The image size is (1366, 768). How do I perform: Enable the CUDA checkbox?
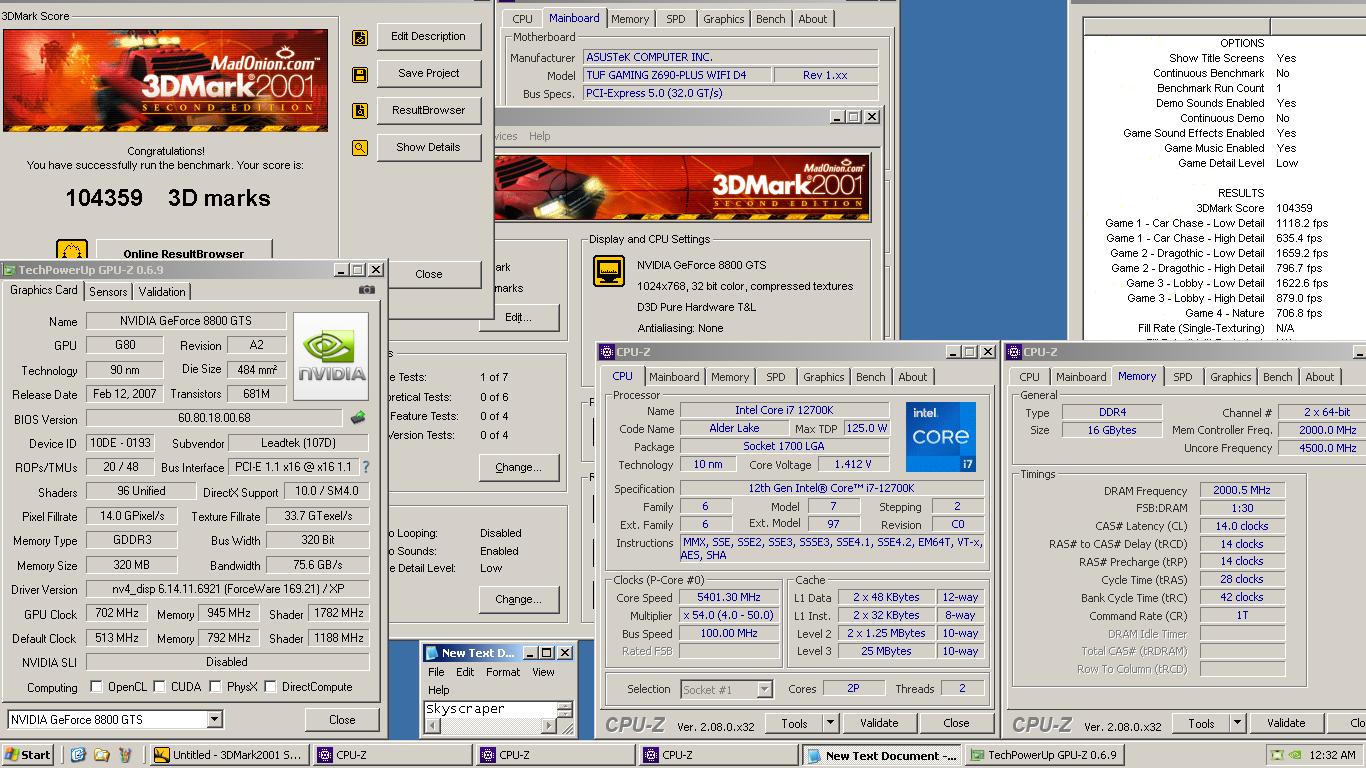pyautogui.click(x=159, y=687)
